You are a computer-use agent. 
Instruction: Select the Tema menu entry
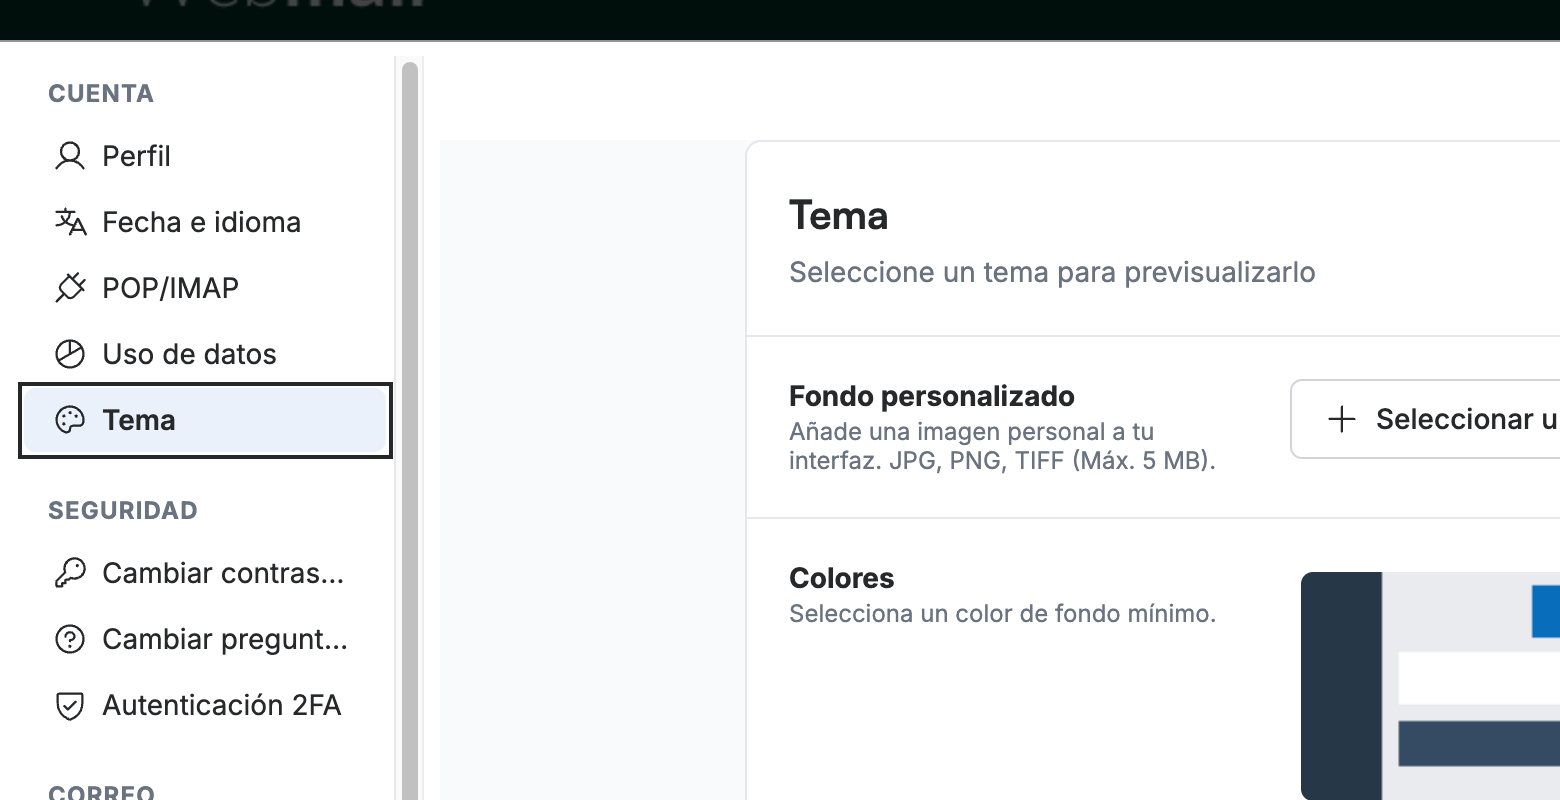[205, 420]
